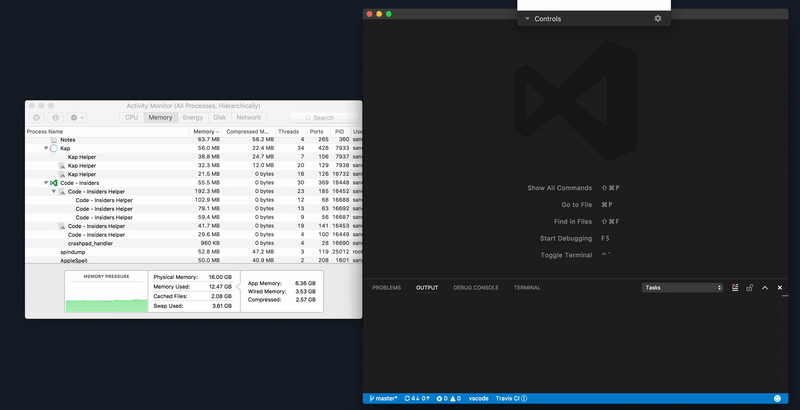
Task: Select the Code - Insiders Helper row with 29.6 MB
Action: [x=194, y=235]
